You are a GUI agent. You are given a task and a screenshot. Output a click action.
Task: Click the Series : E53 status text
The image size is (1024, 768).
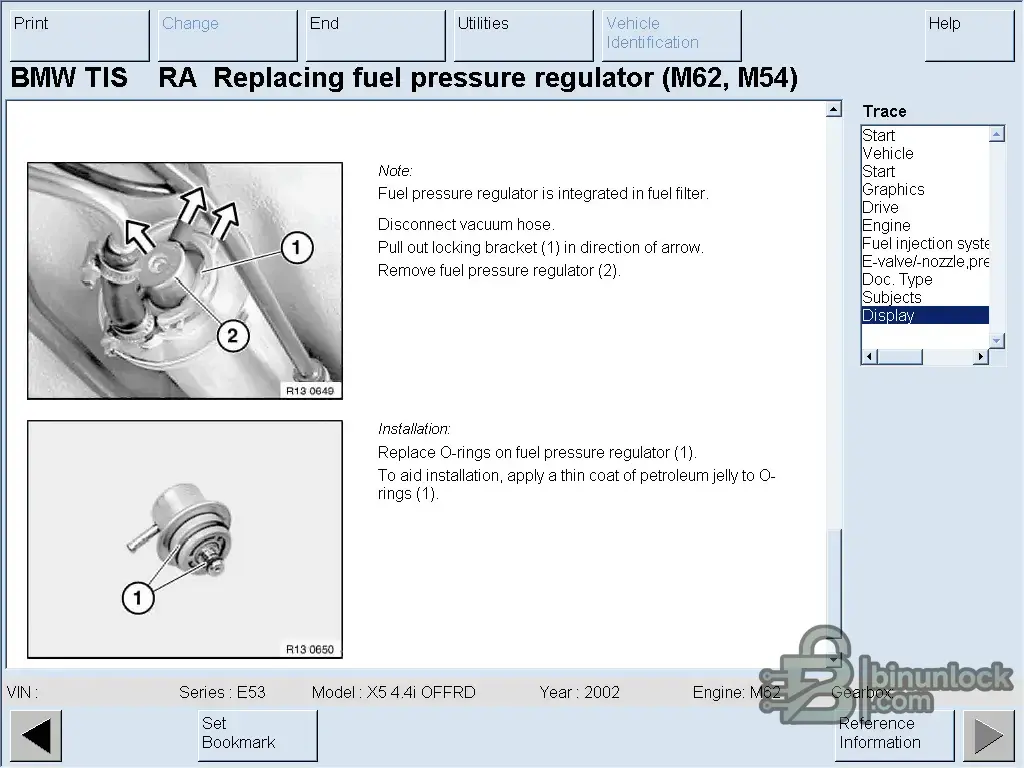point(222,692)
